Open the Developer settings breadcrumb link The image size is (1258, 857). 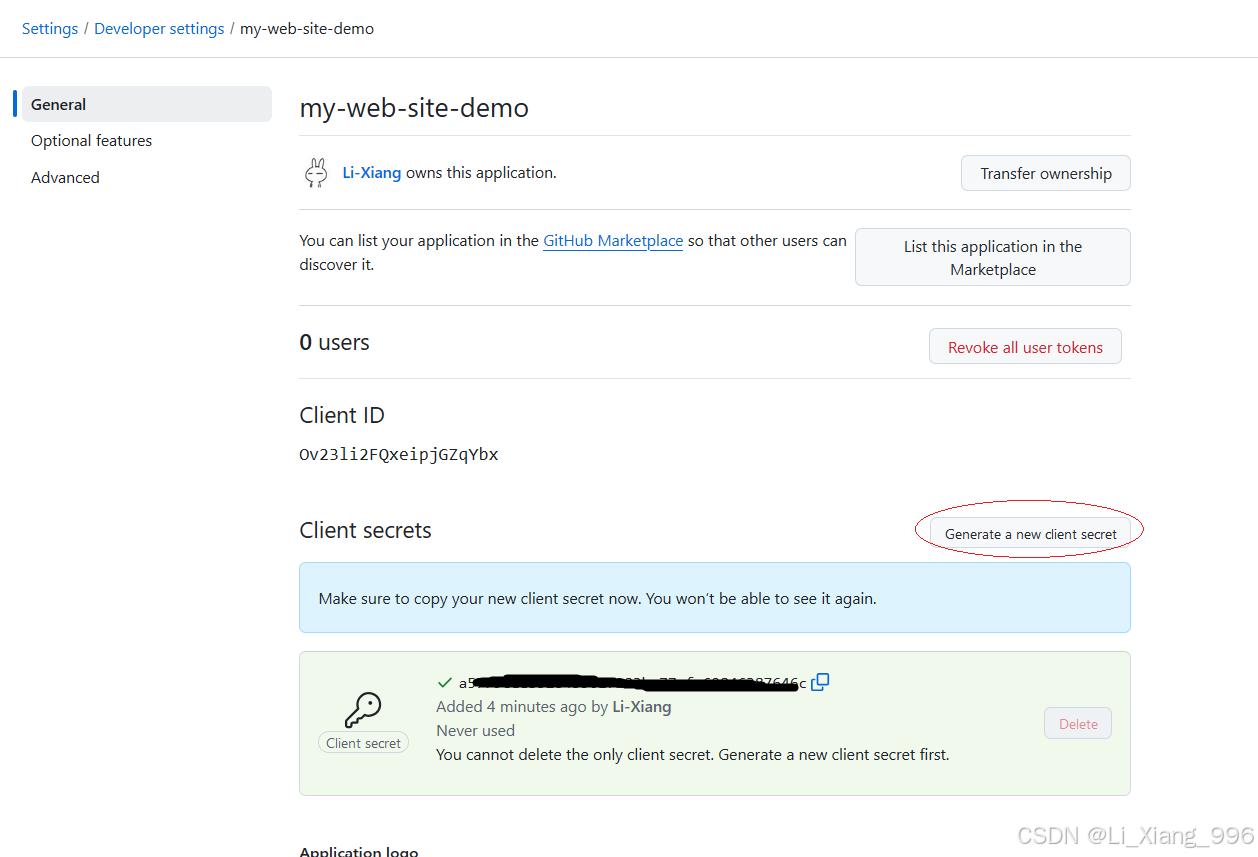point(159,29)
